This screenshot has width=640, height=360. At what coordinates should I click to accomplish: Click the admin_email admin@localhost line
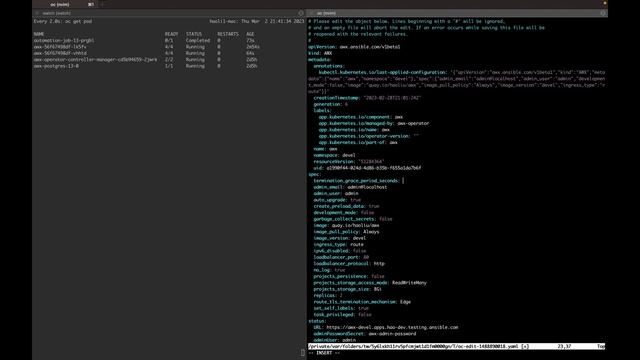click(x=350, y=187)
